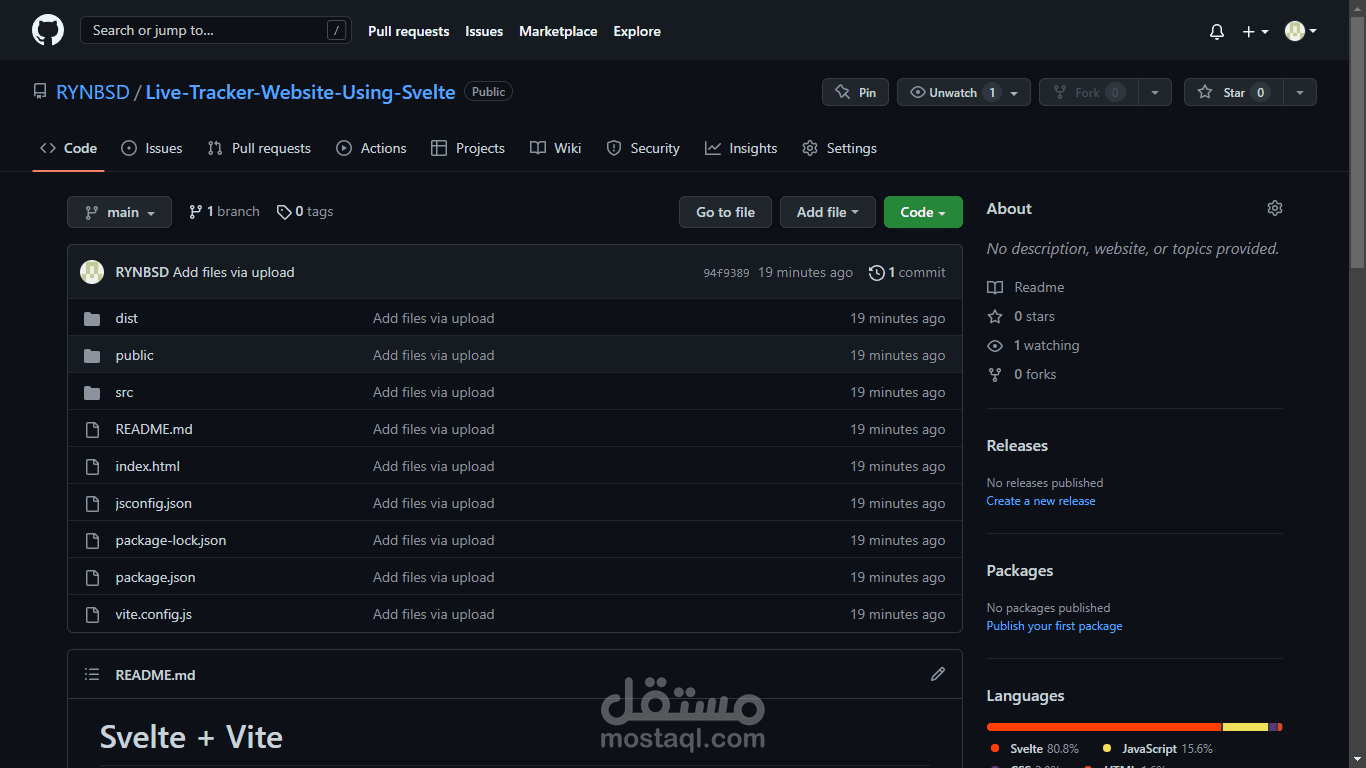View 1 watching in About sidebar
Viewport: 1366px width, 768px height.
point(1033,345)
